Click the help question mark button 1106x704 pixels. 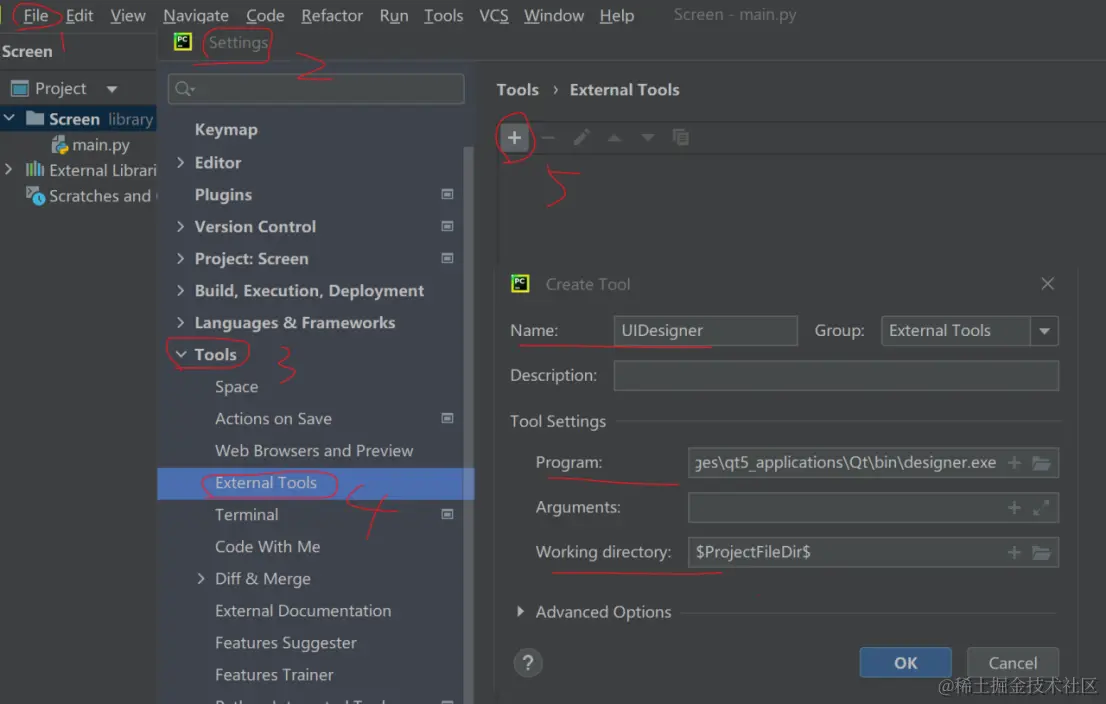pyautogui.click(x=528, y=662)
